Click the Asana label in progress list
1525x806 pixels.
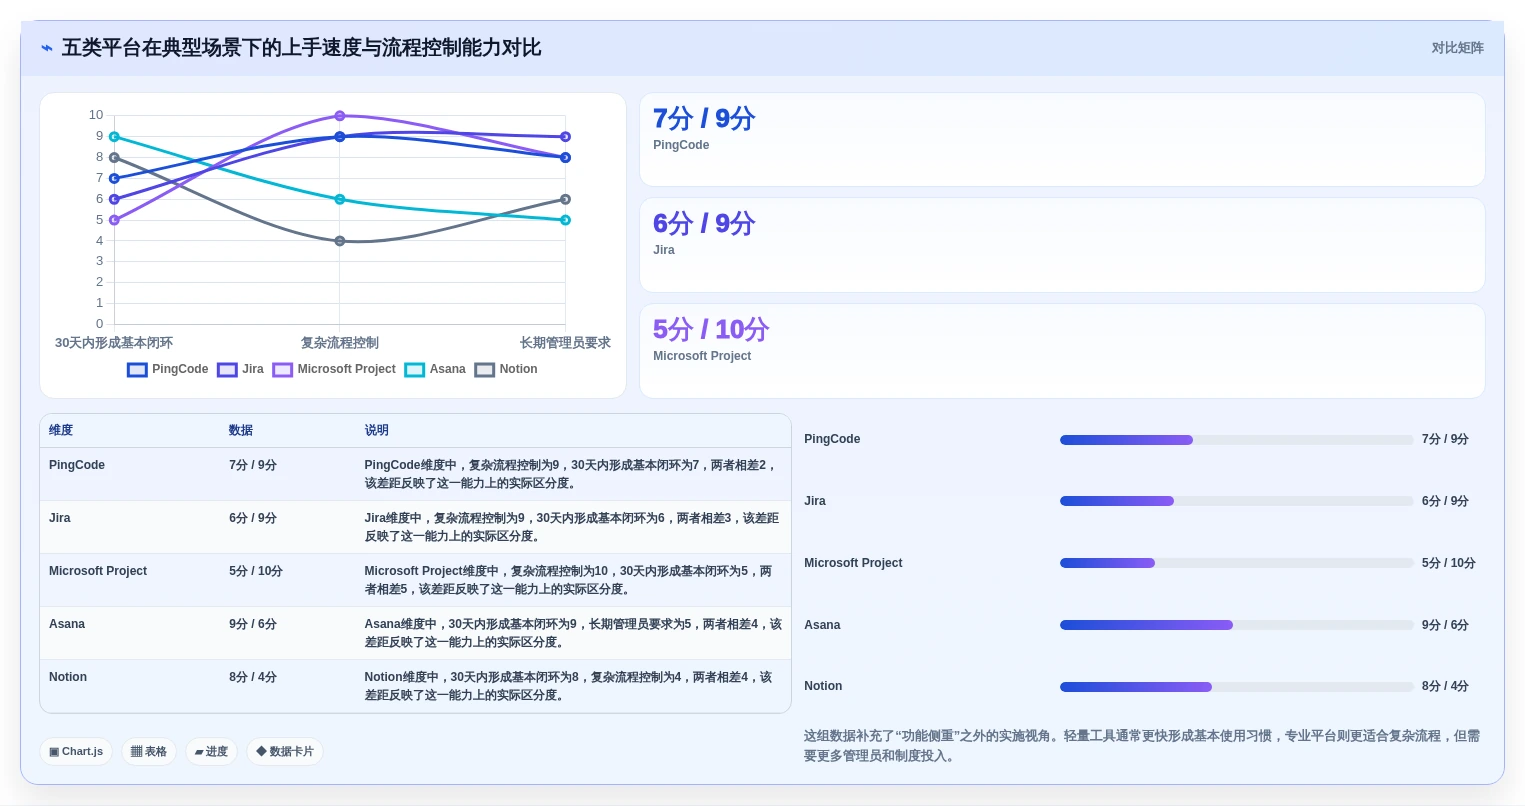pyautogui.click(x=822, y=625)
